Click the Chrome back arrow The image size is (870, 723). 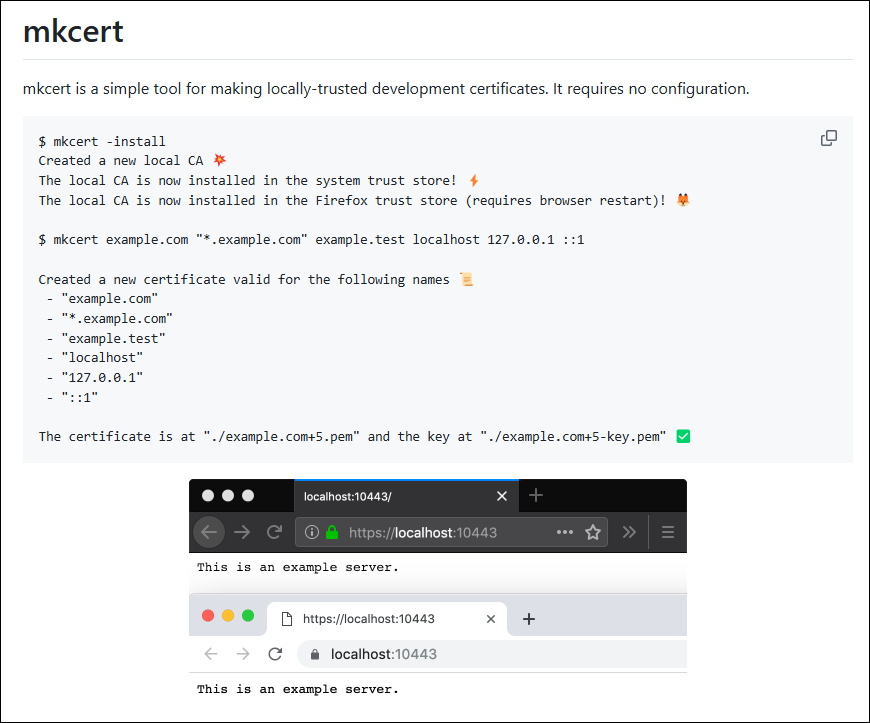click(210, 654)
